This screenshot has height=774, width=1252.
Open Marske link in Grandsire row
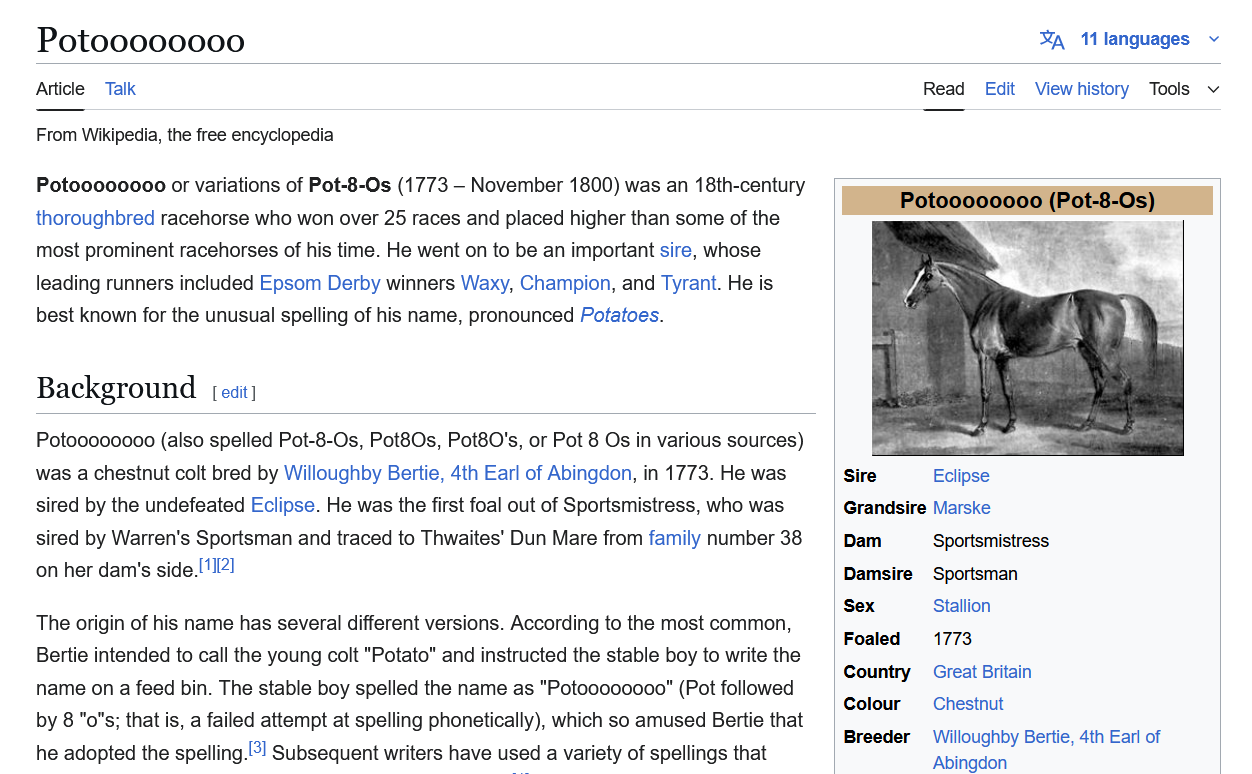pyautogui.click(x=962, y=508)
